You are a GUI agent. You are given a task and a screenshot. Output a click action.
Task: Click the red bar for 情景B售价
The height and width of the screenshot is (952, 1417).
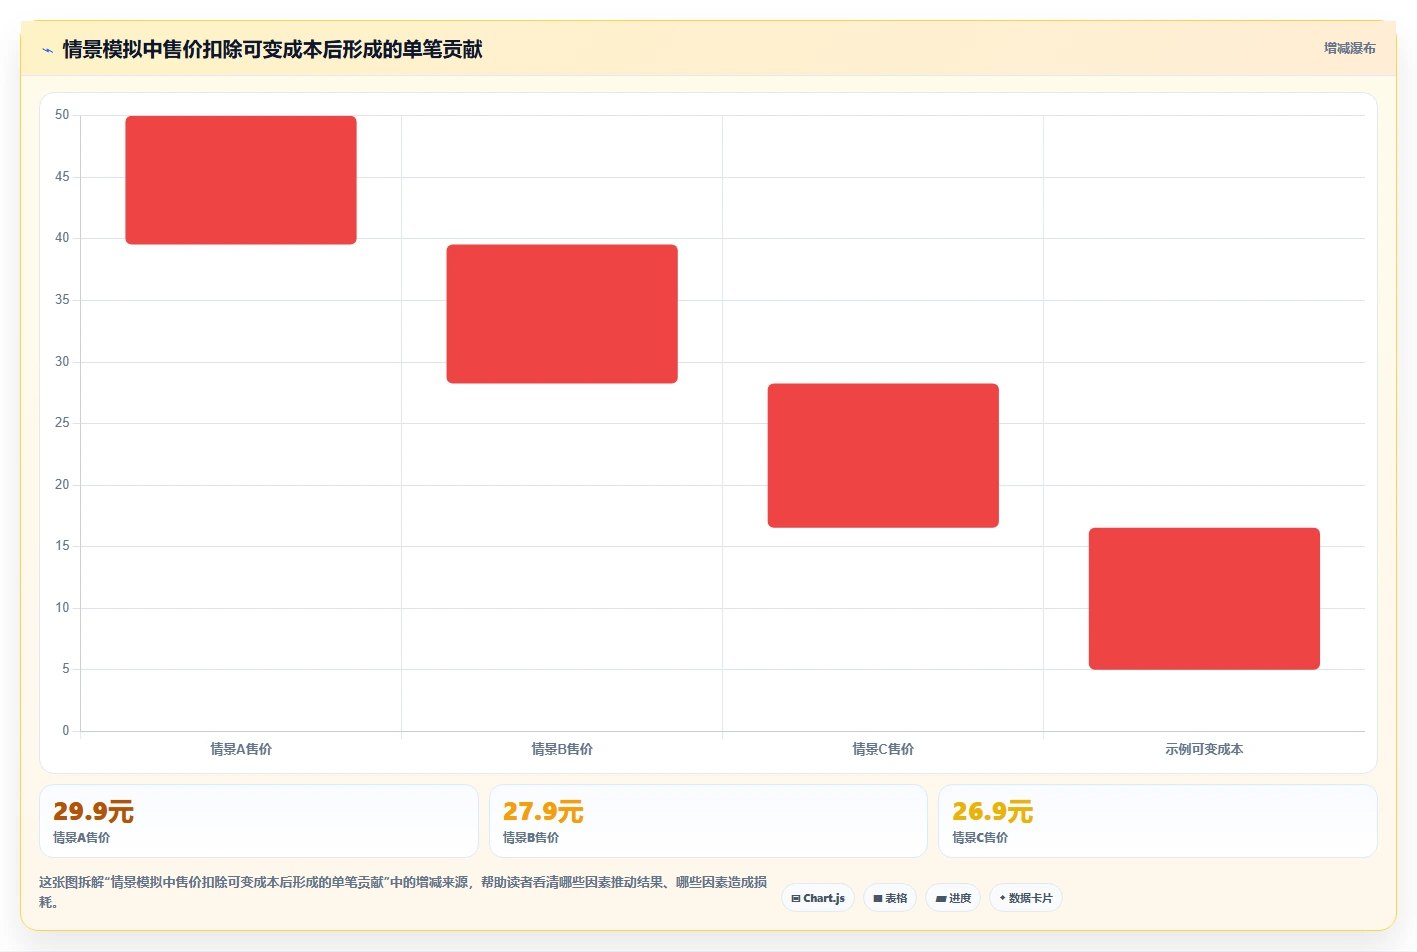coord(562,314)
